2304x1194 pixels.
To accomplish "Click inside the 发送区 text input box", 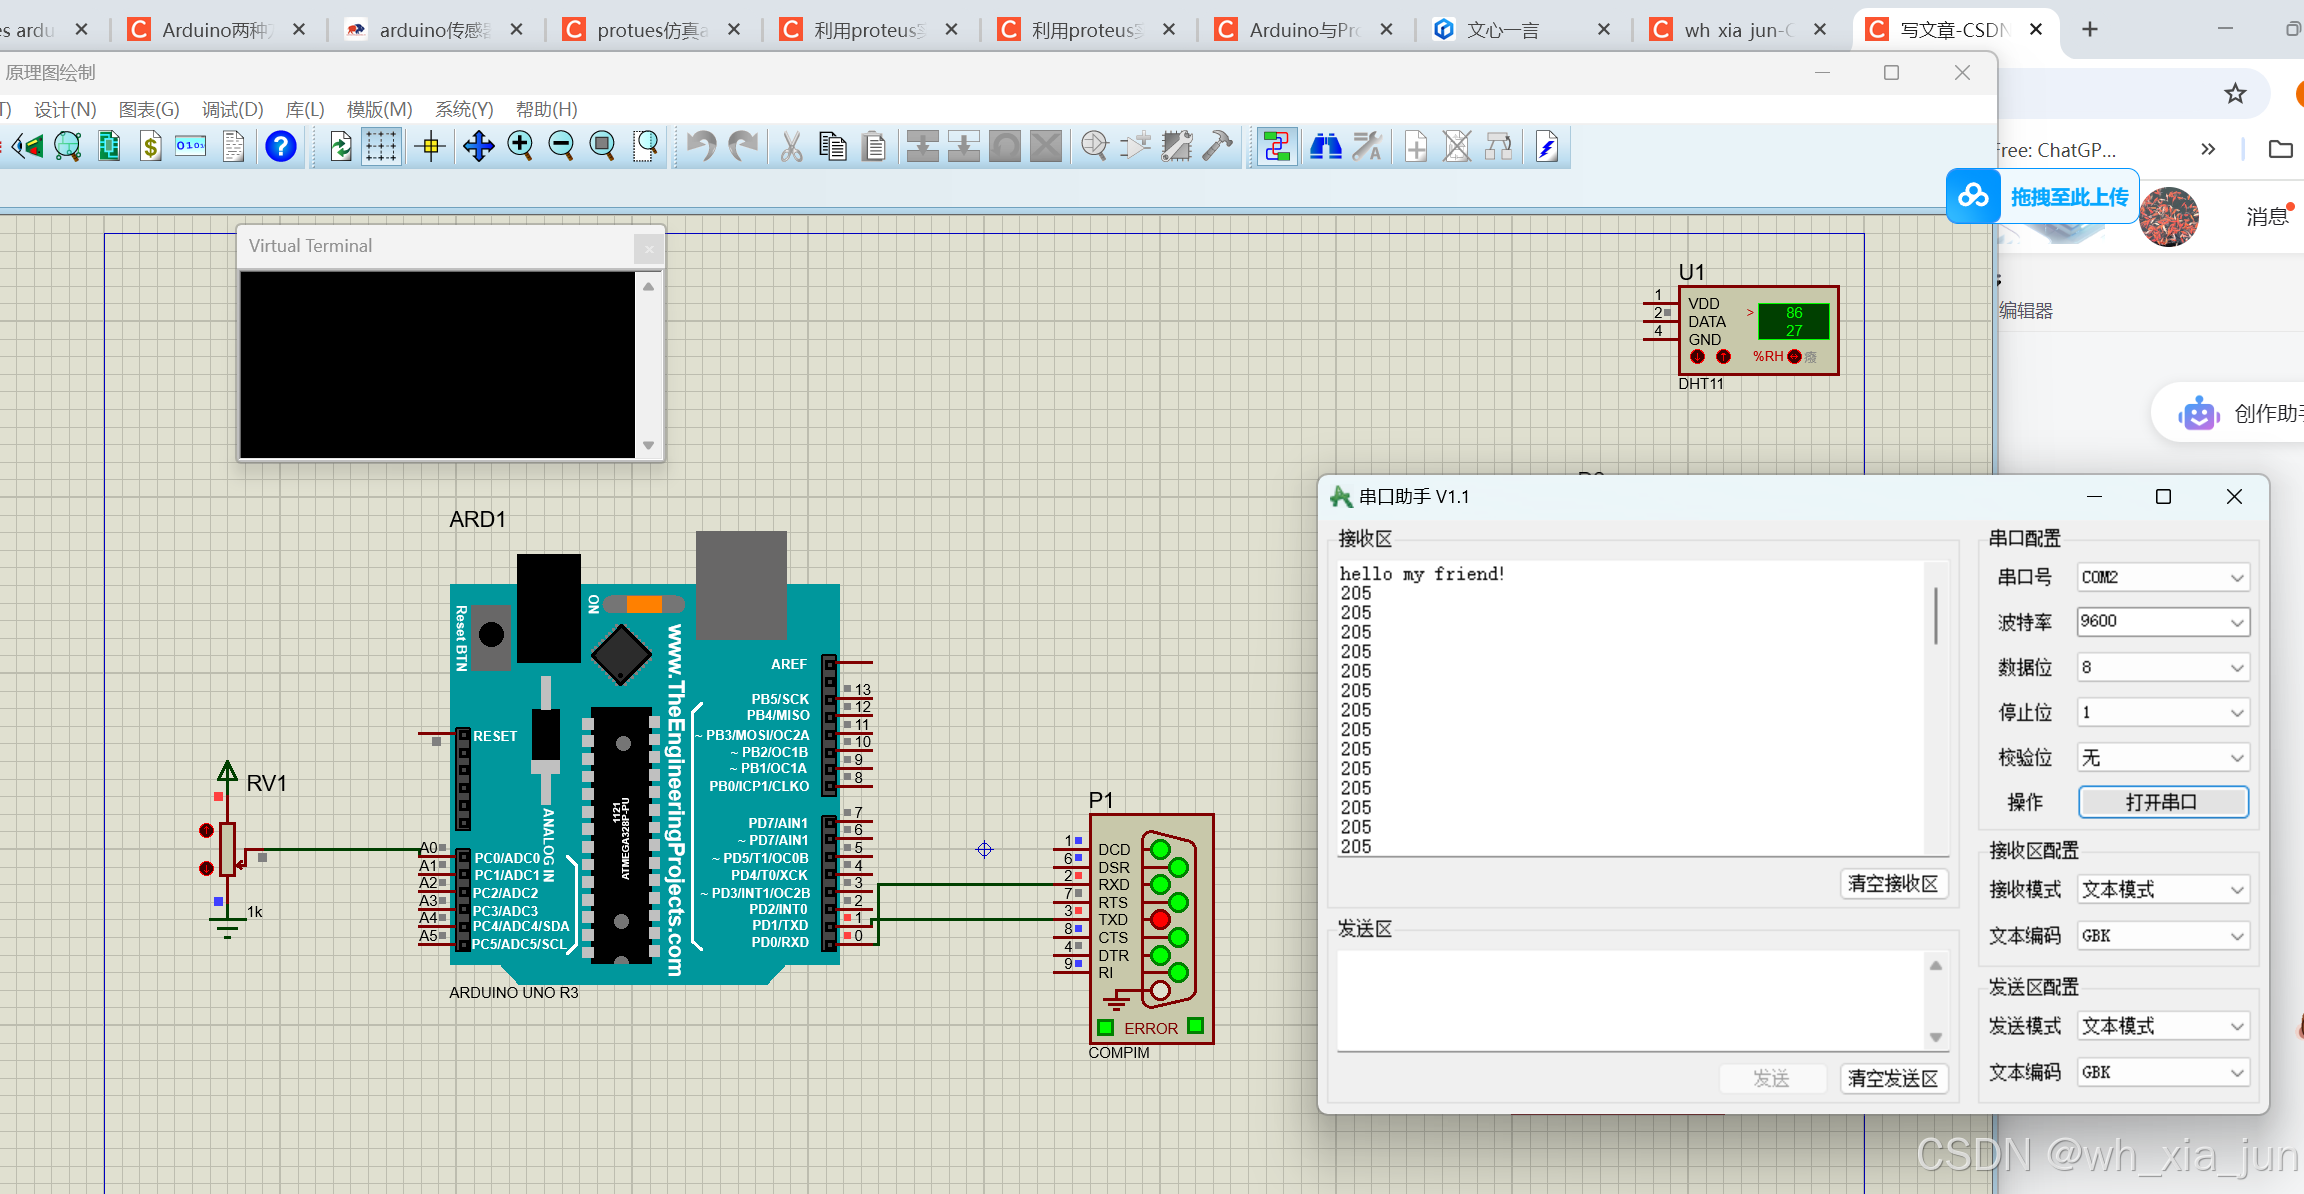I will (1630, 1000).
